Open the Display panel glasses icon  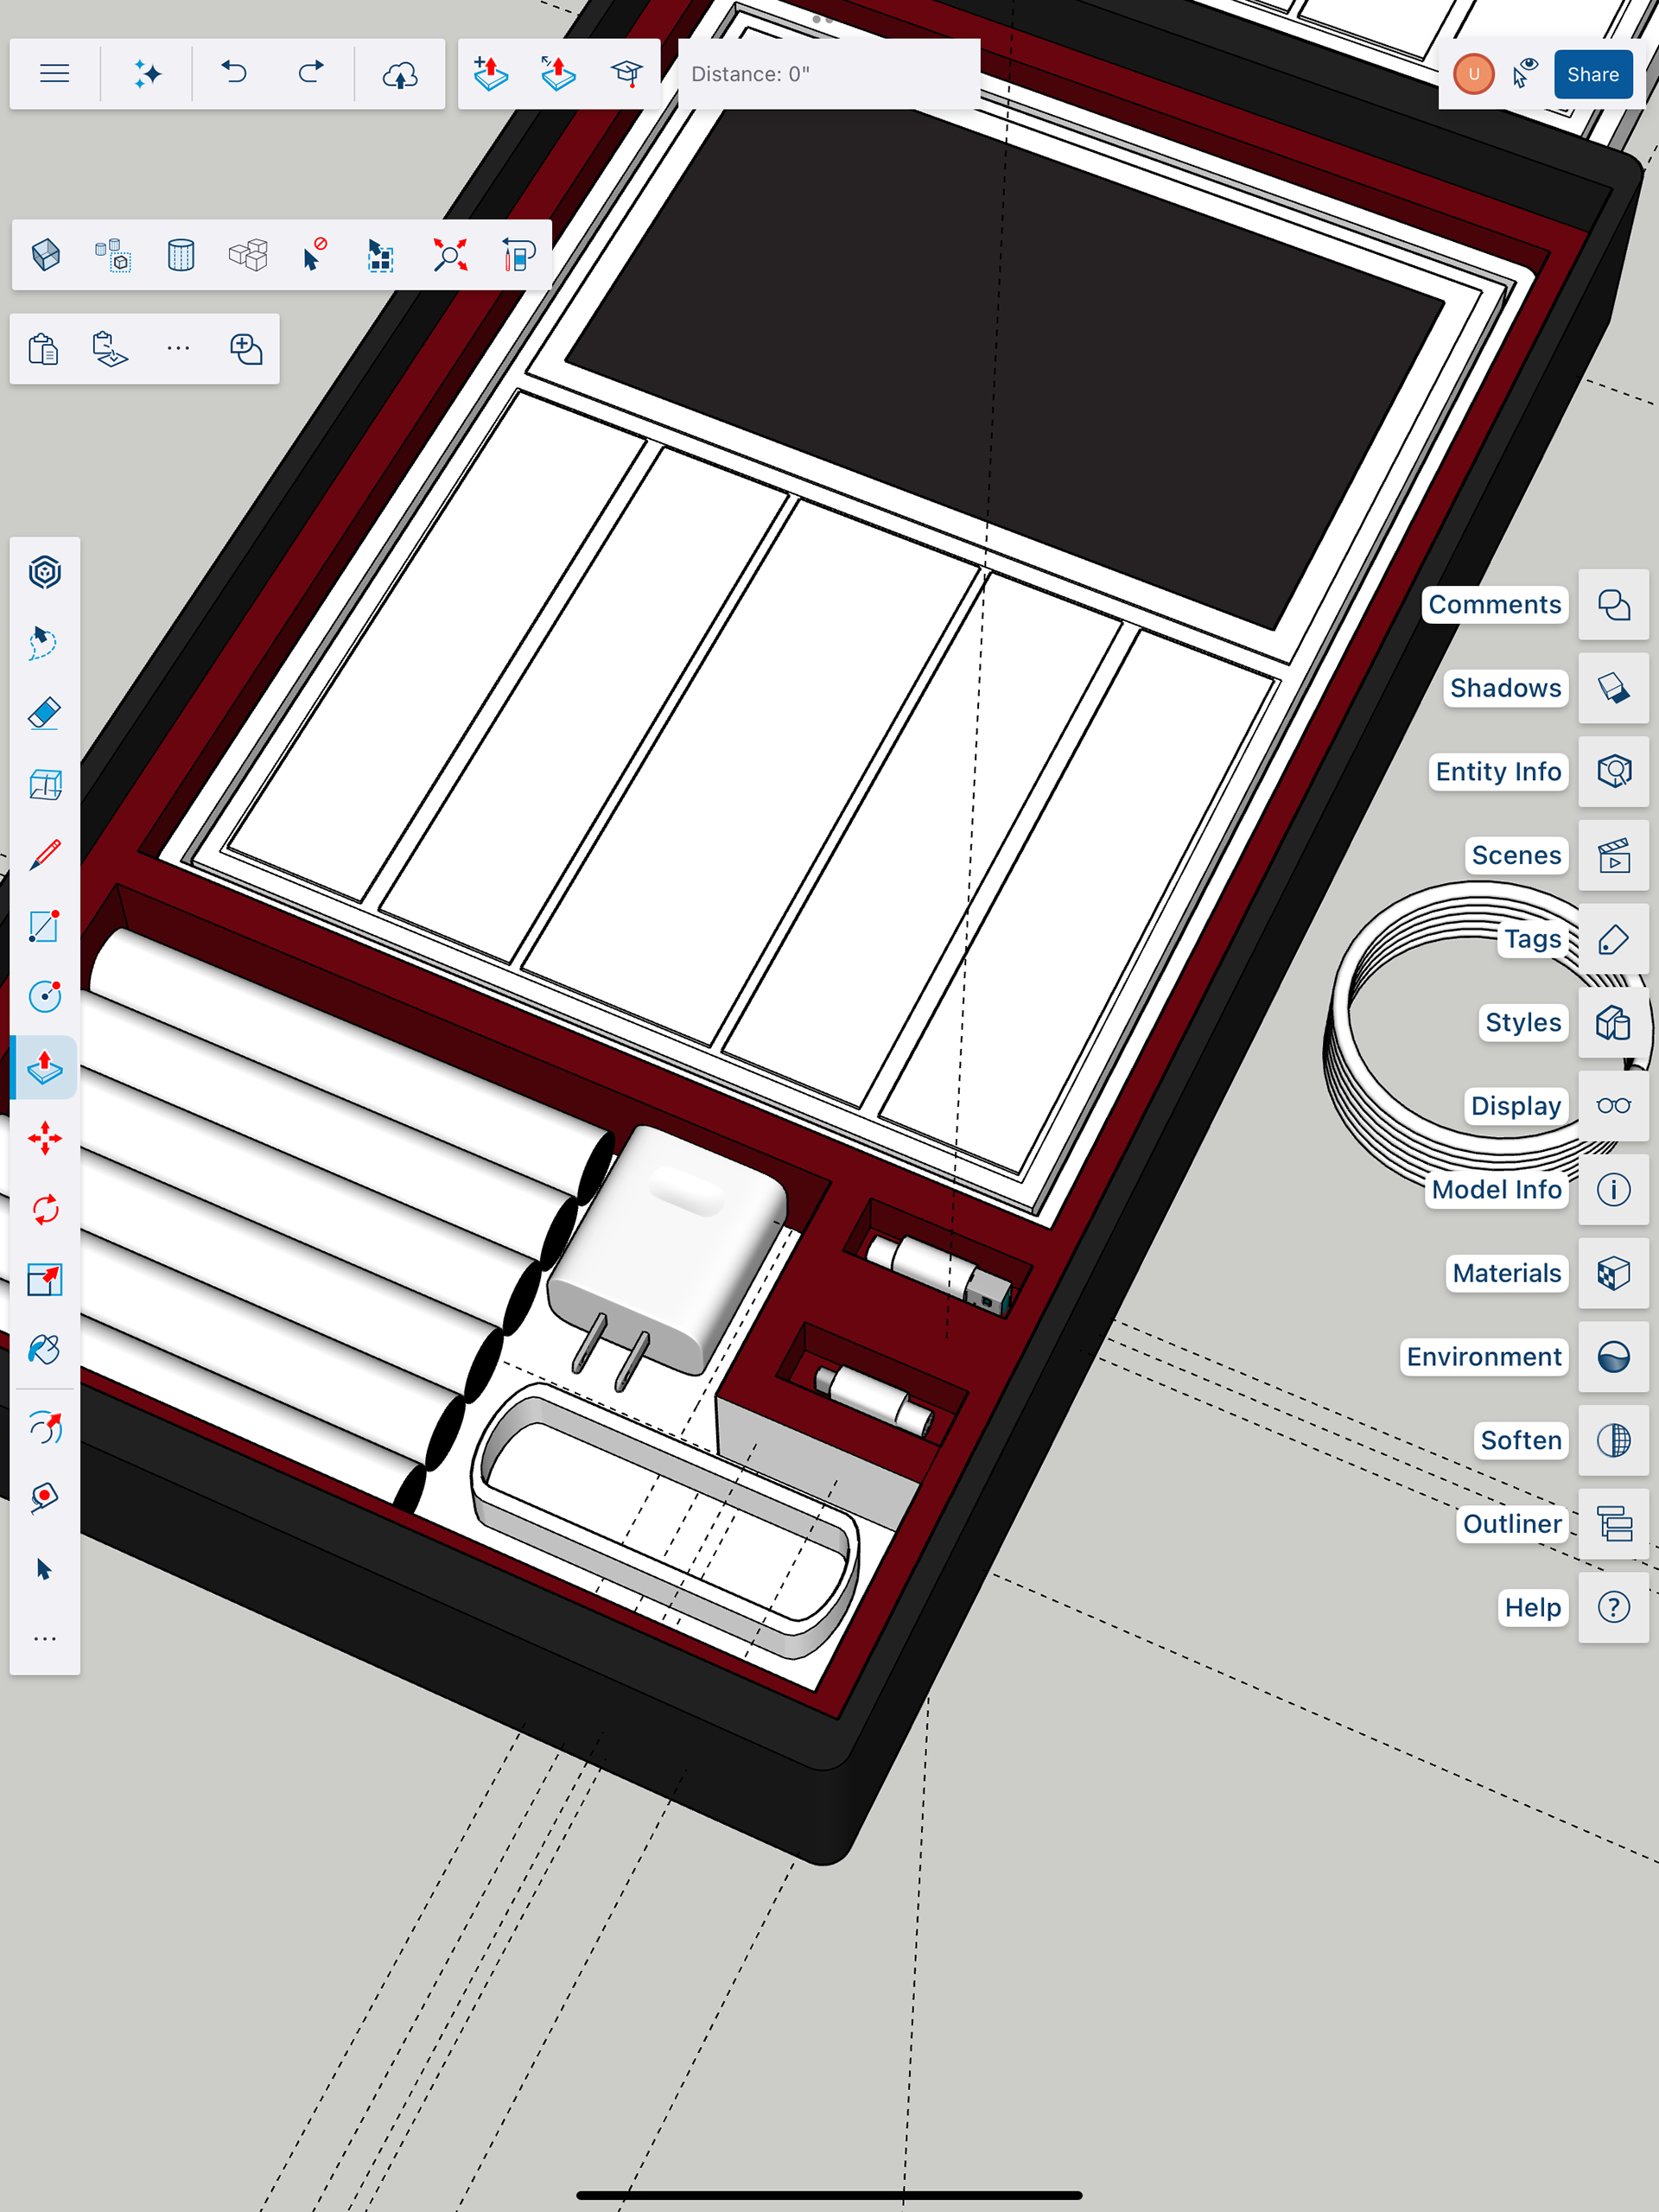click(x=1613, y=1106)
